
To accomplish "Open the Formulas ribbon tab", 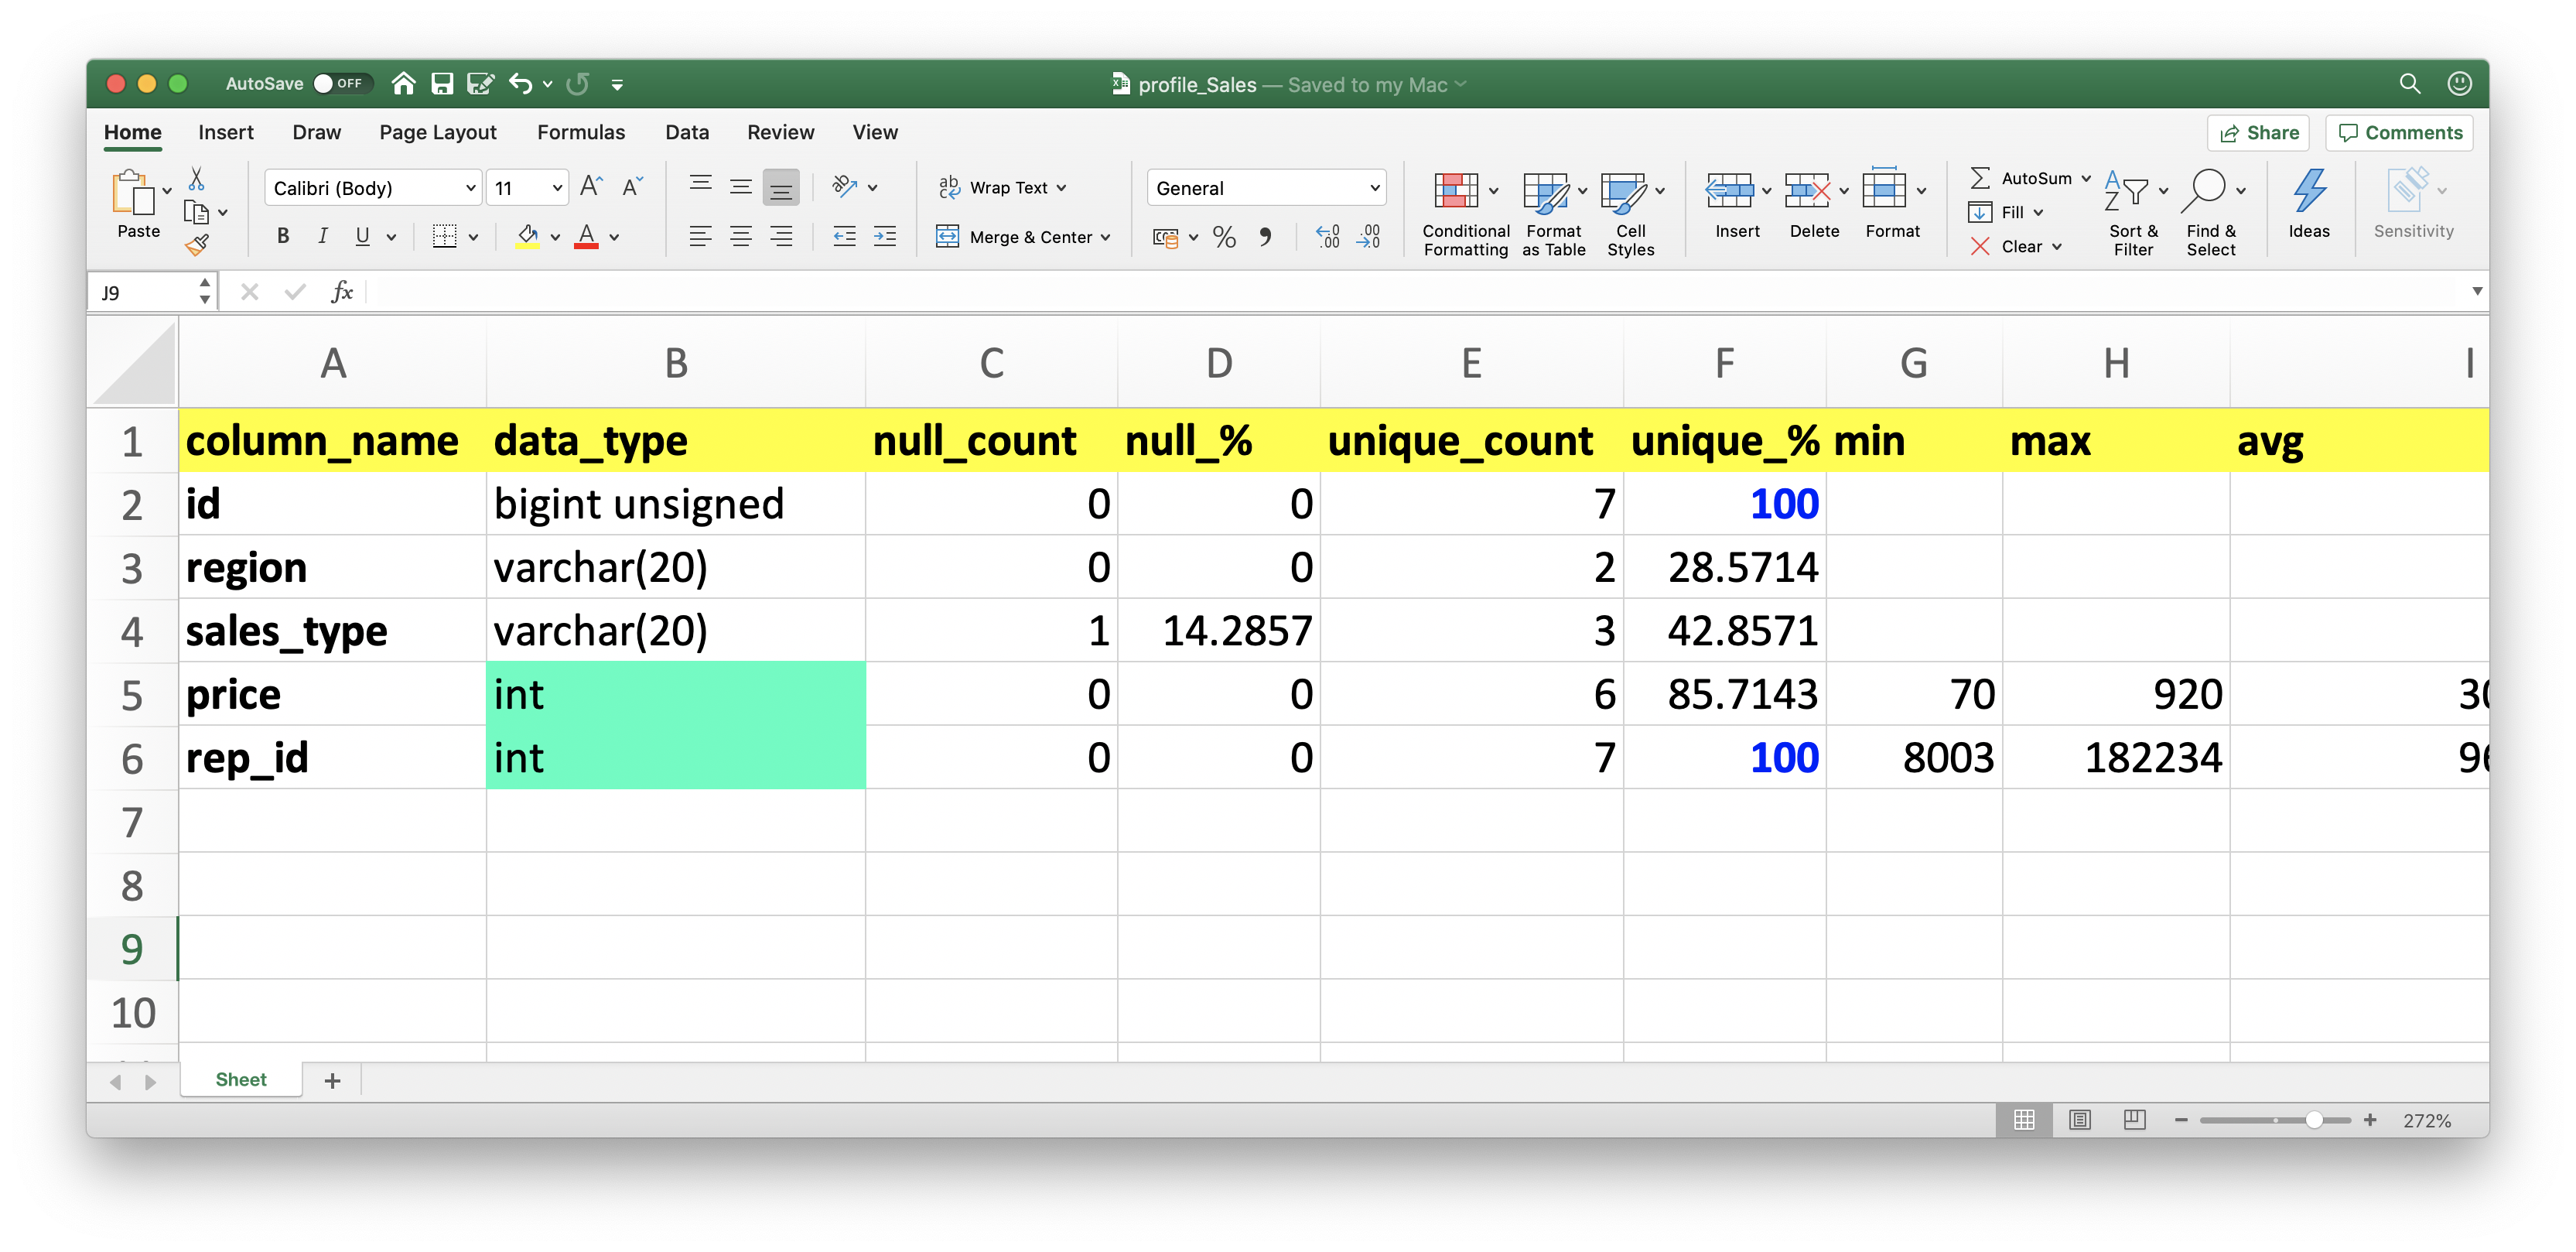I will click(581, 132).
